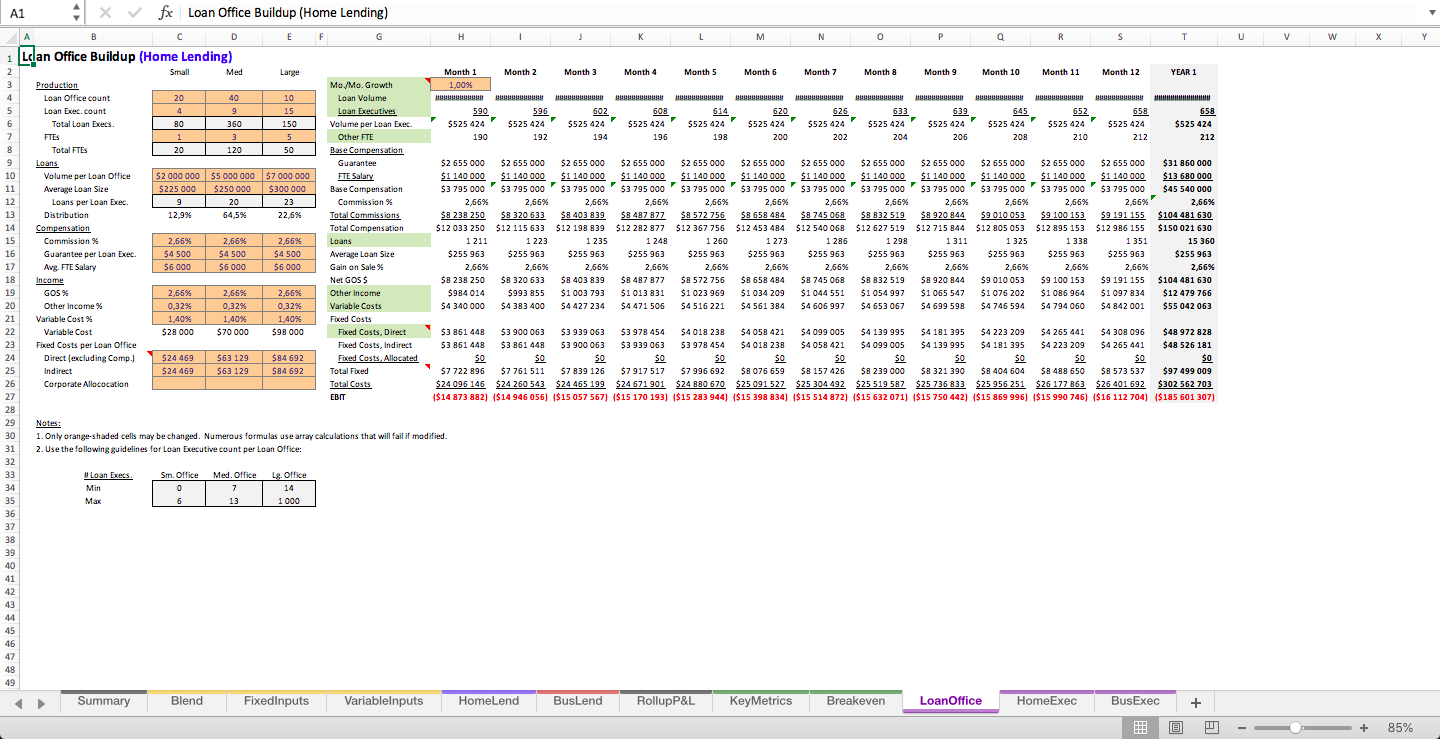Add a new sheet with plus button
Image resolution: width=1440 pixels, height=739 pixels.
[1194, 702]
